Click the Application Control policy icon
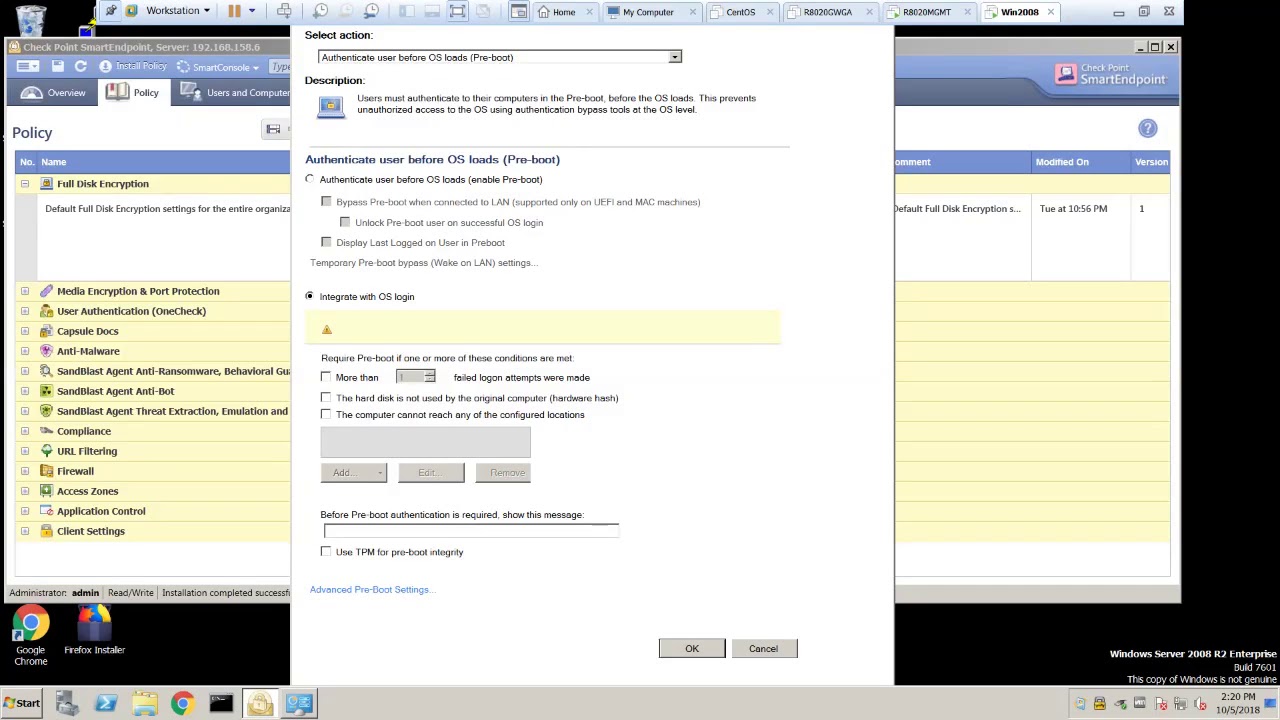The height and width of the screenshot is (720, 1280). [46, 511]
